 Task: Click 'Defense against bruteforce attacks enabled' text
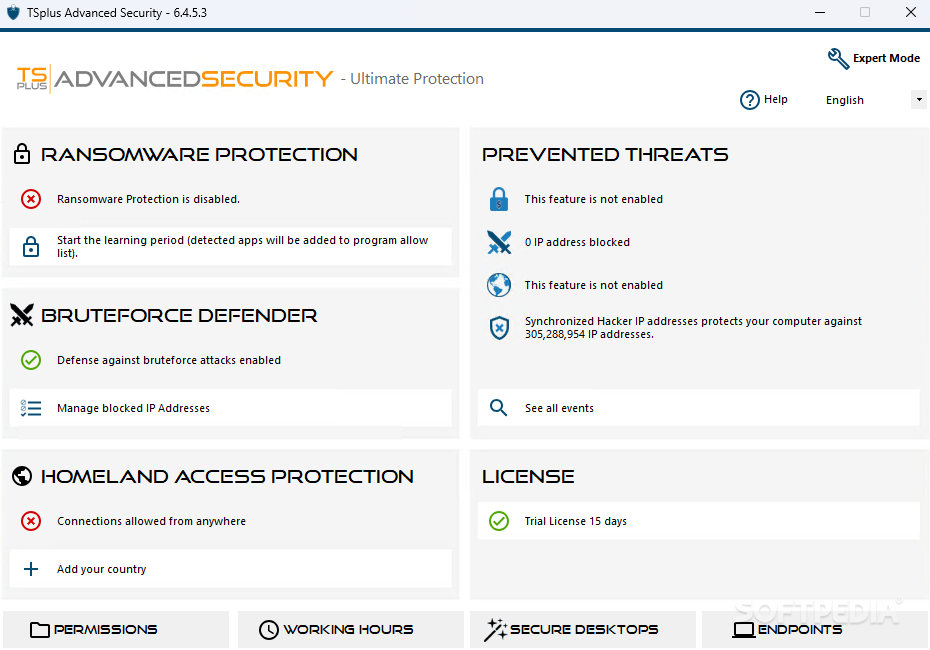coord(169,360)
